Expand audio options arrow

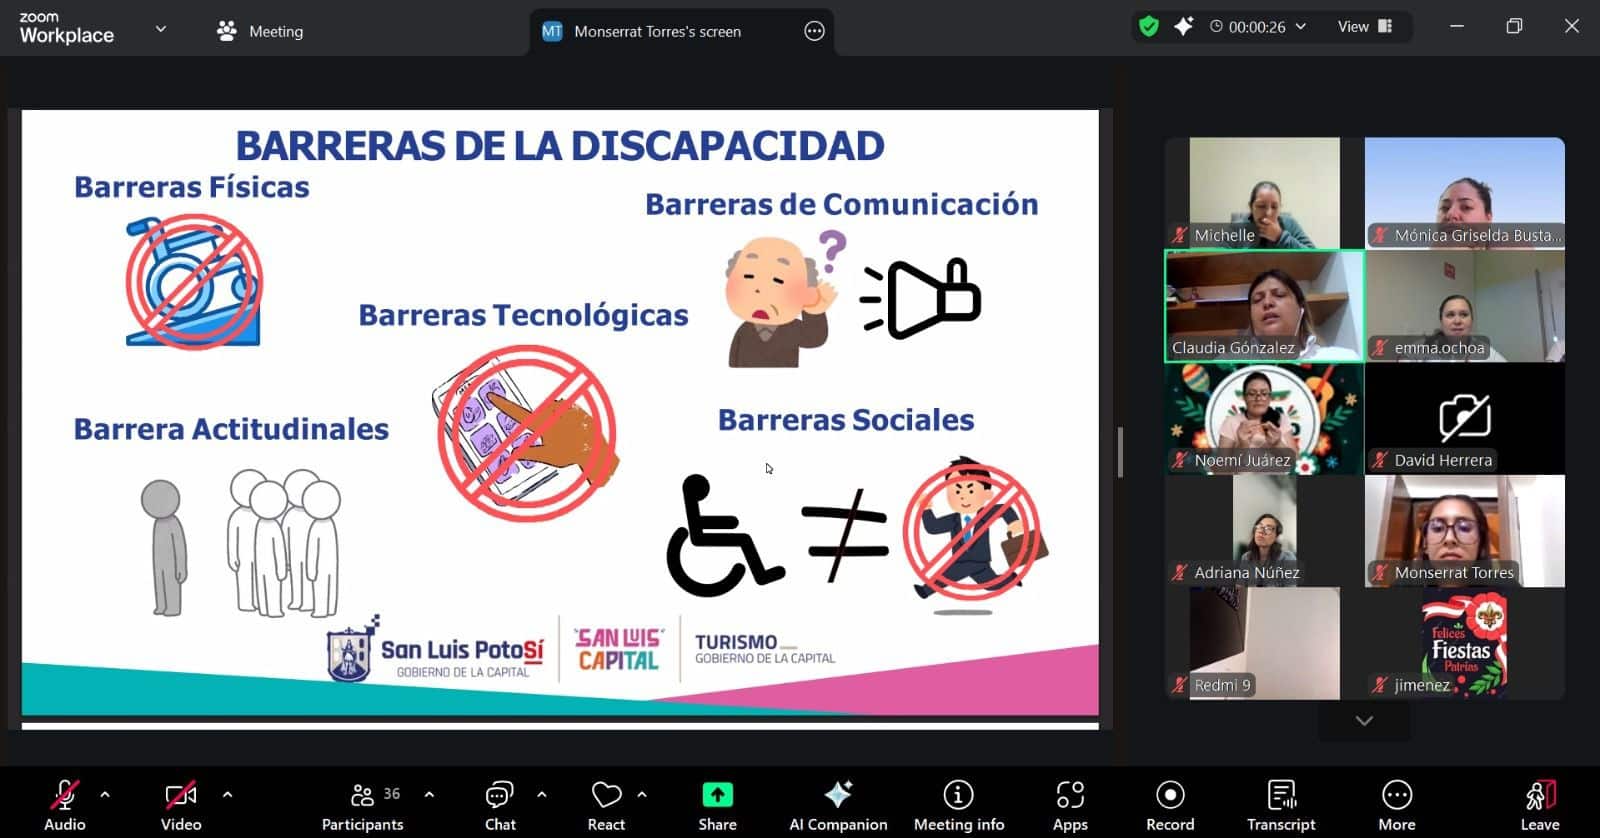tap(105, 795)
